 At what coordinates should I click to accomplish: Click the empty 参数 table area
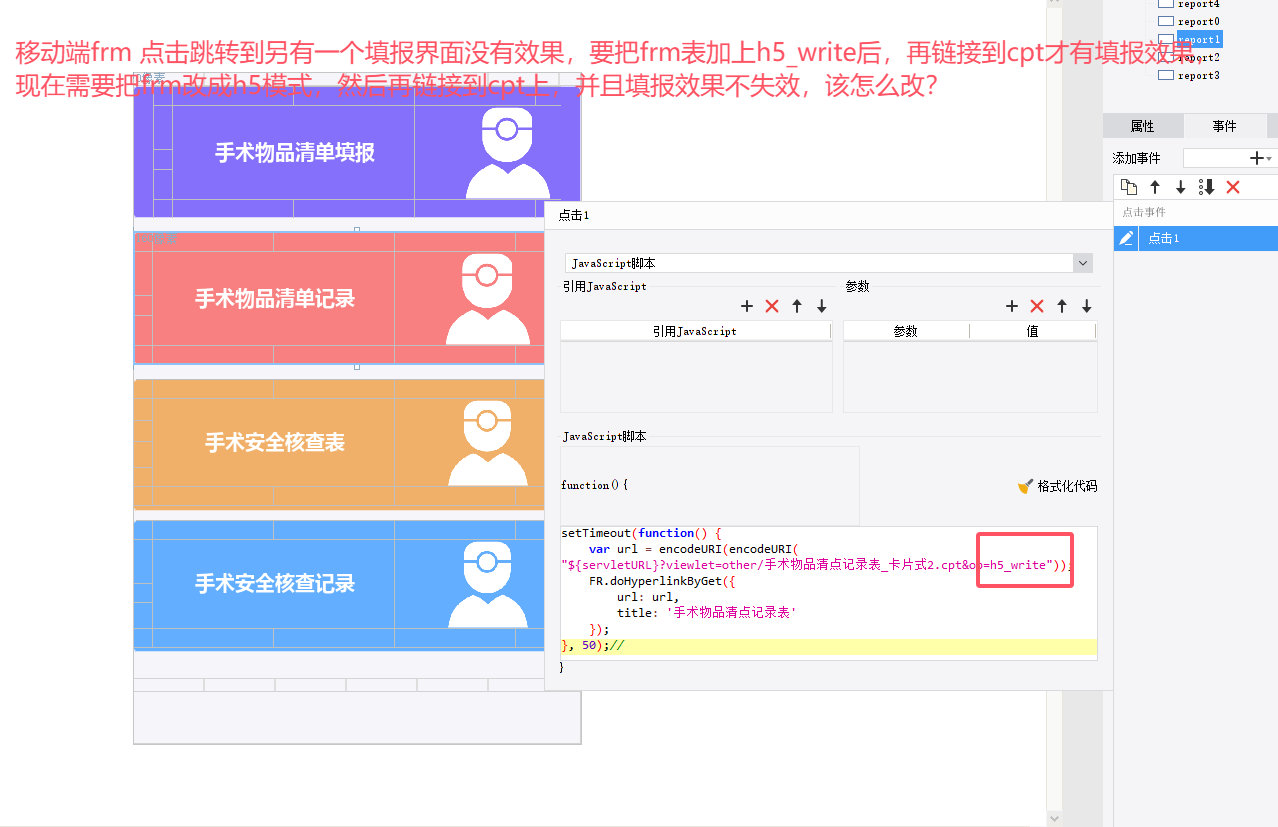(x=970, y=376)
